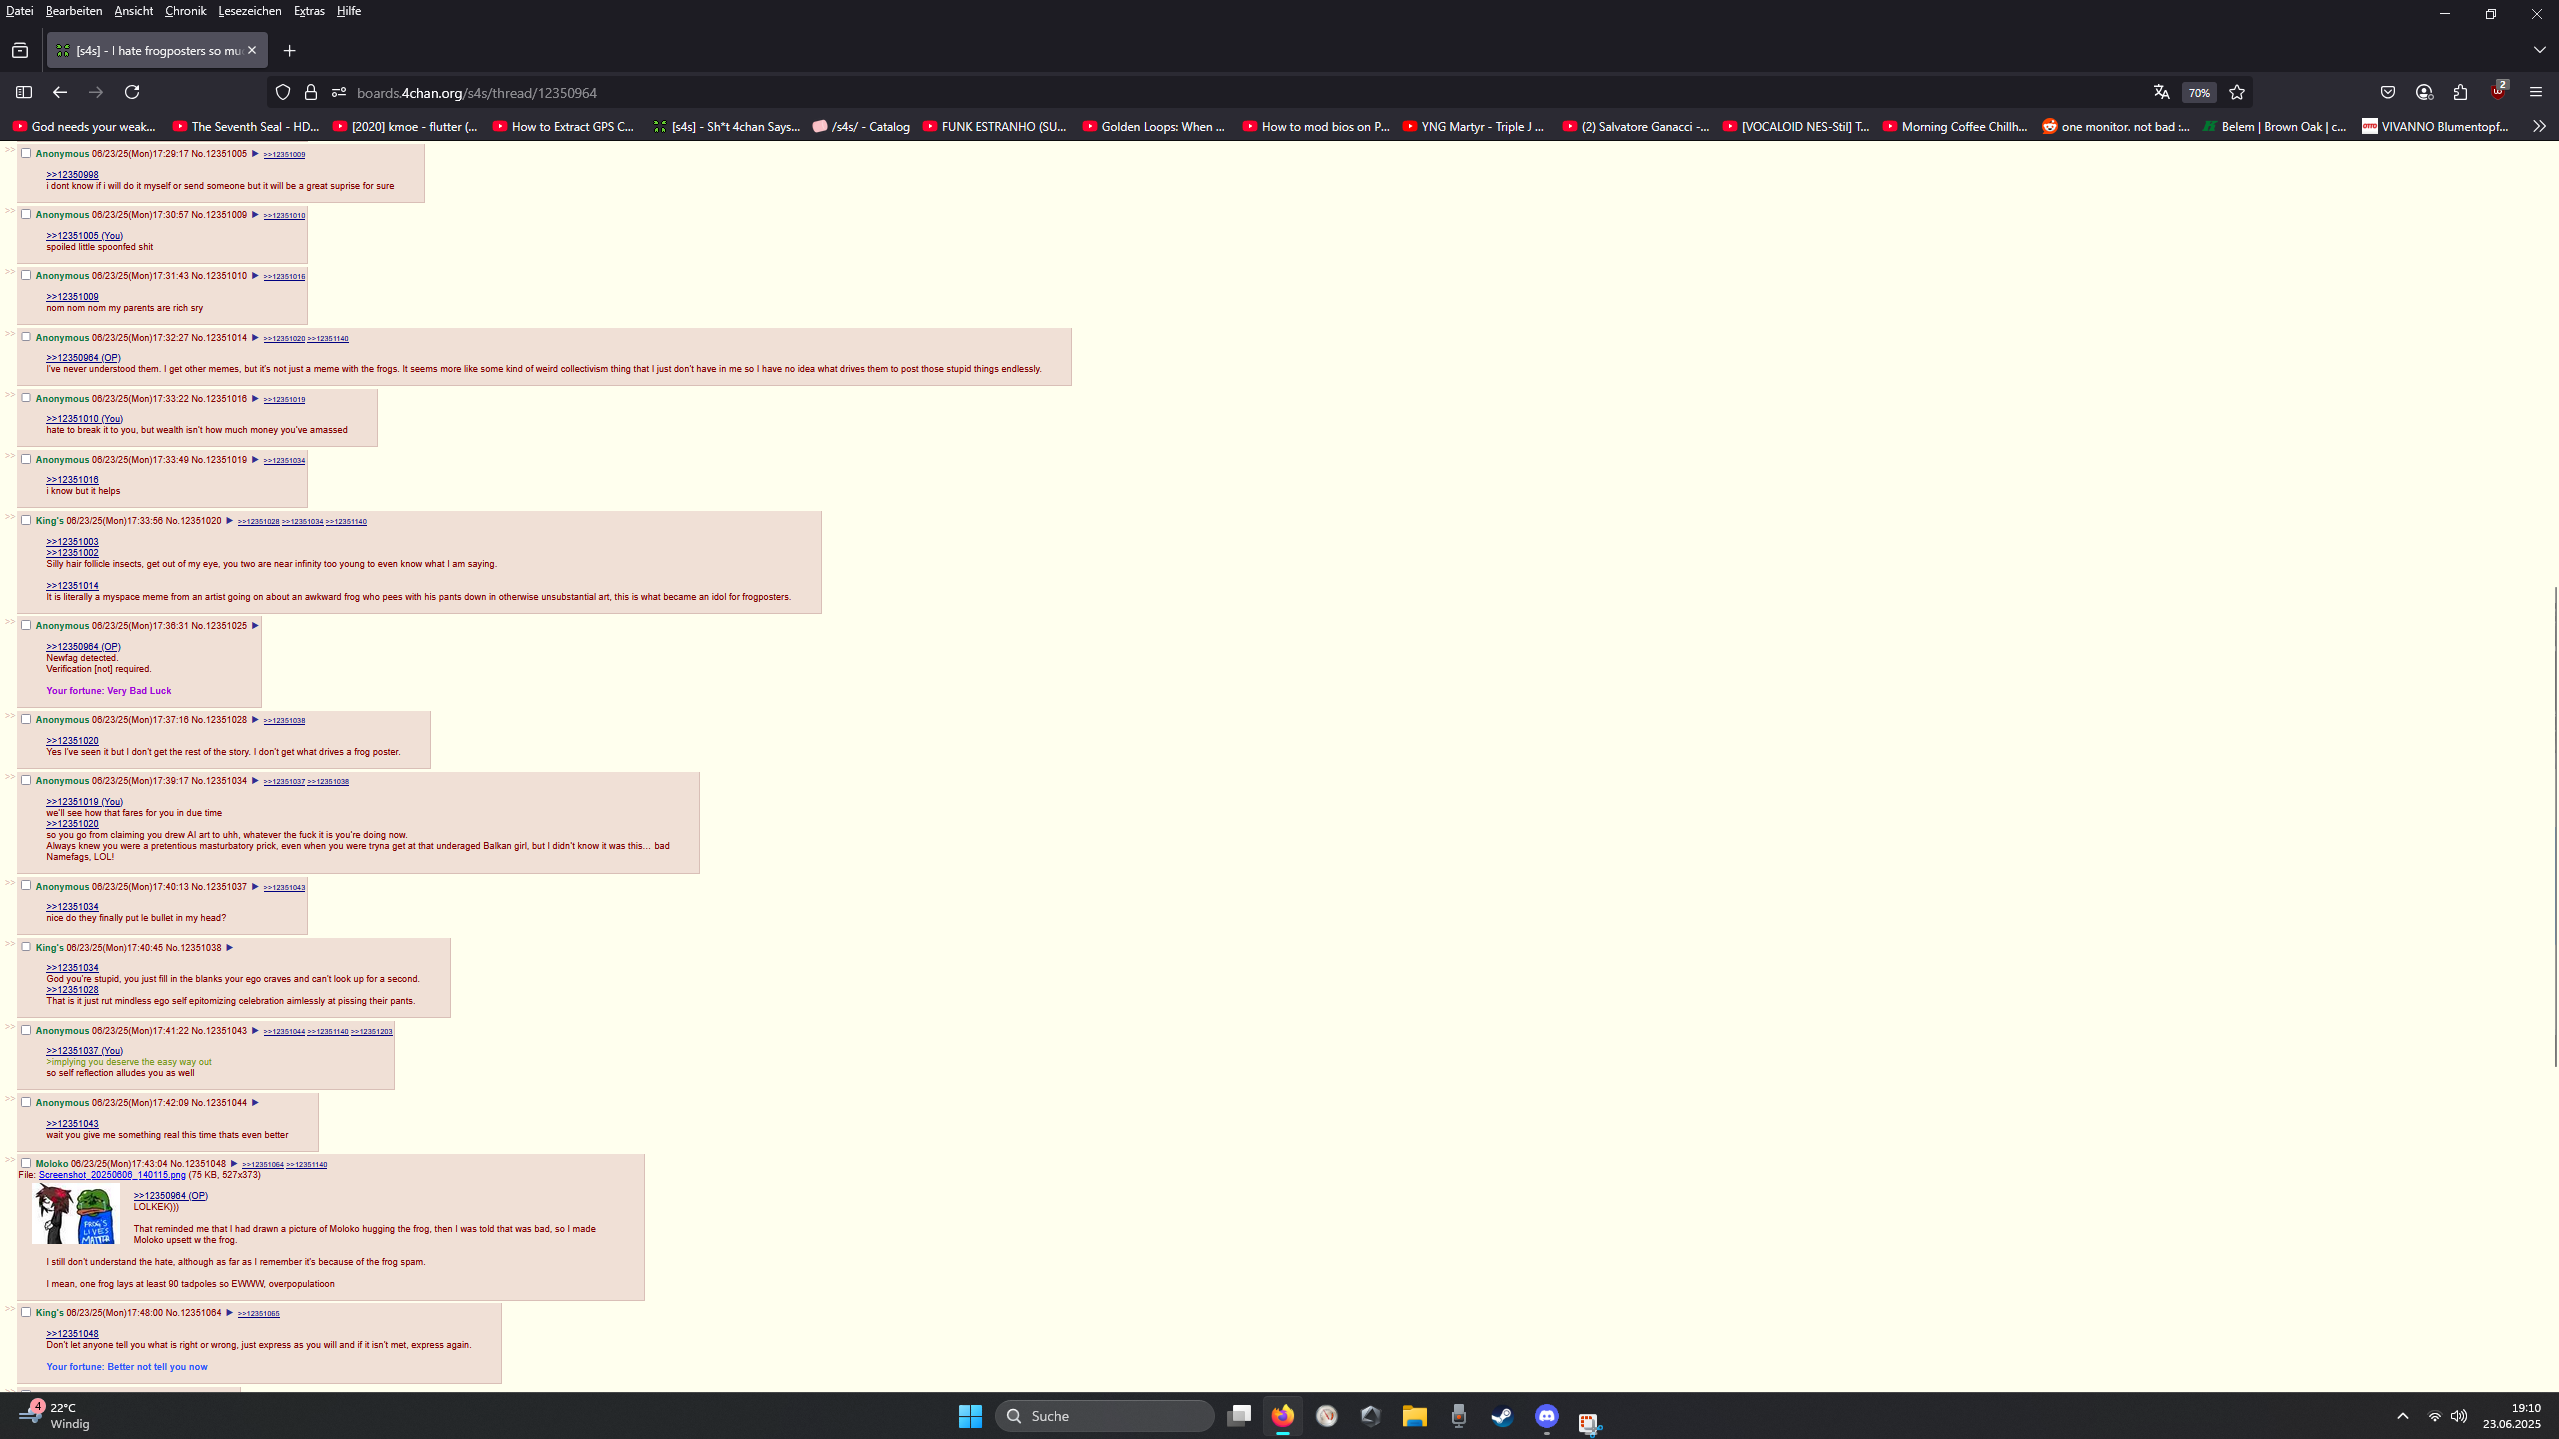Open post menu arrow for No.12351014
Image resolution: width=2559 pixels, height=1439 pixels.
pyautogui.click(x=255, y=338)
